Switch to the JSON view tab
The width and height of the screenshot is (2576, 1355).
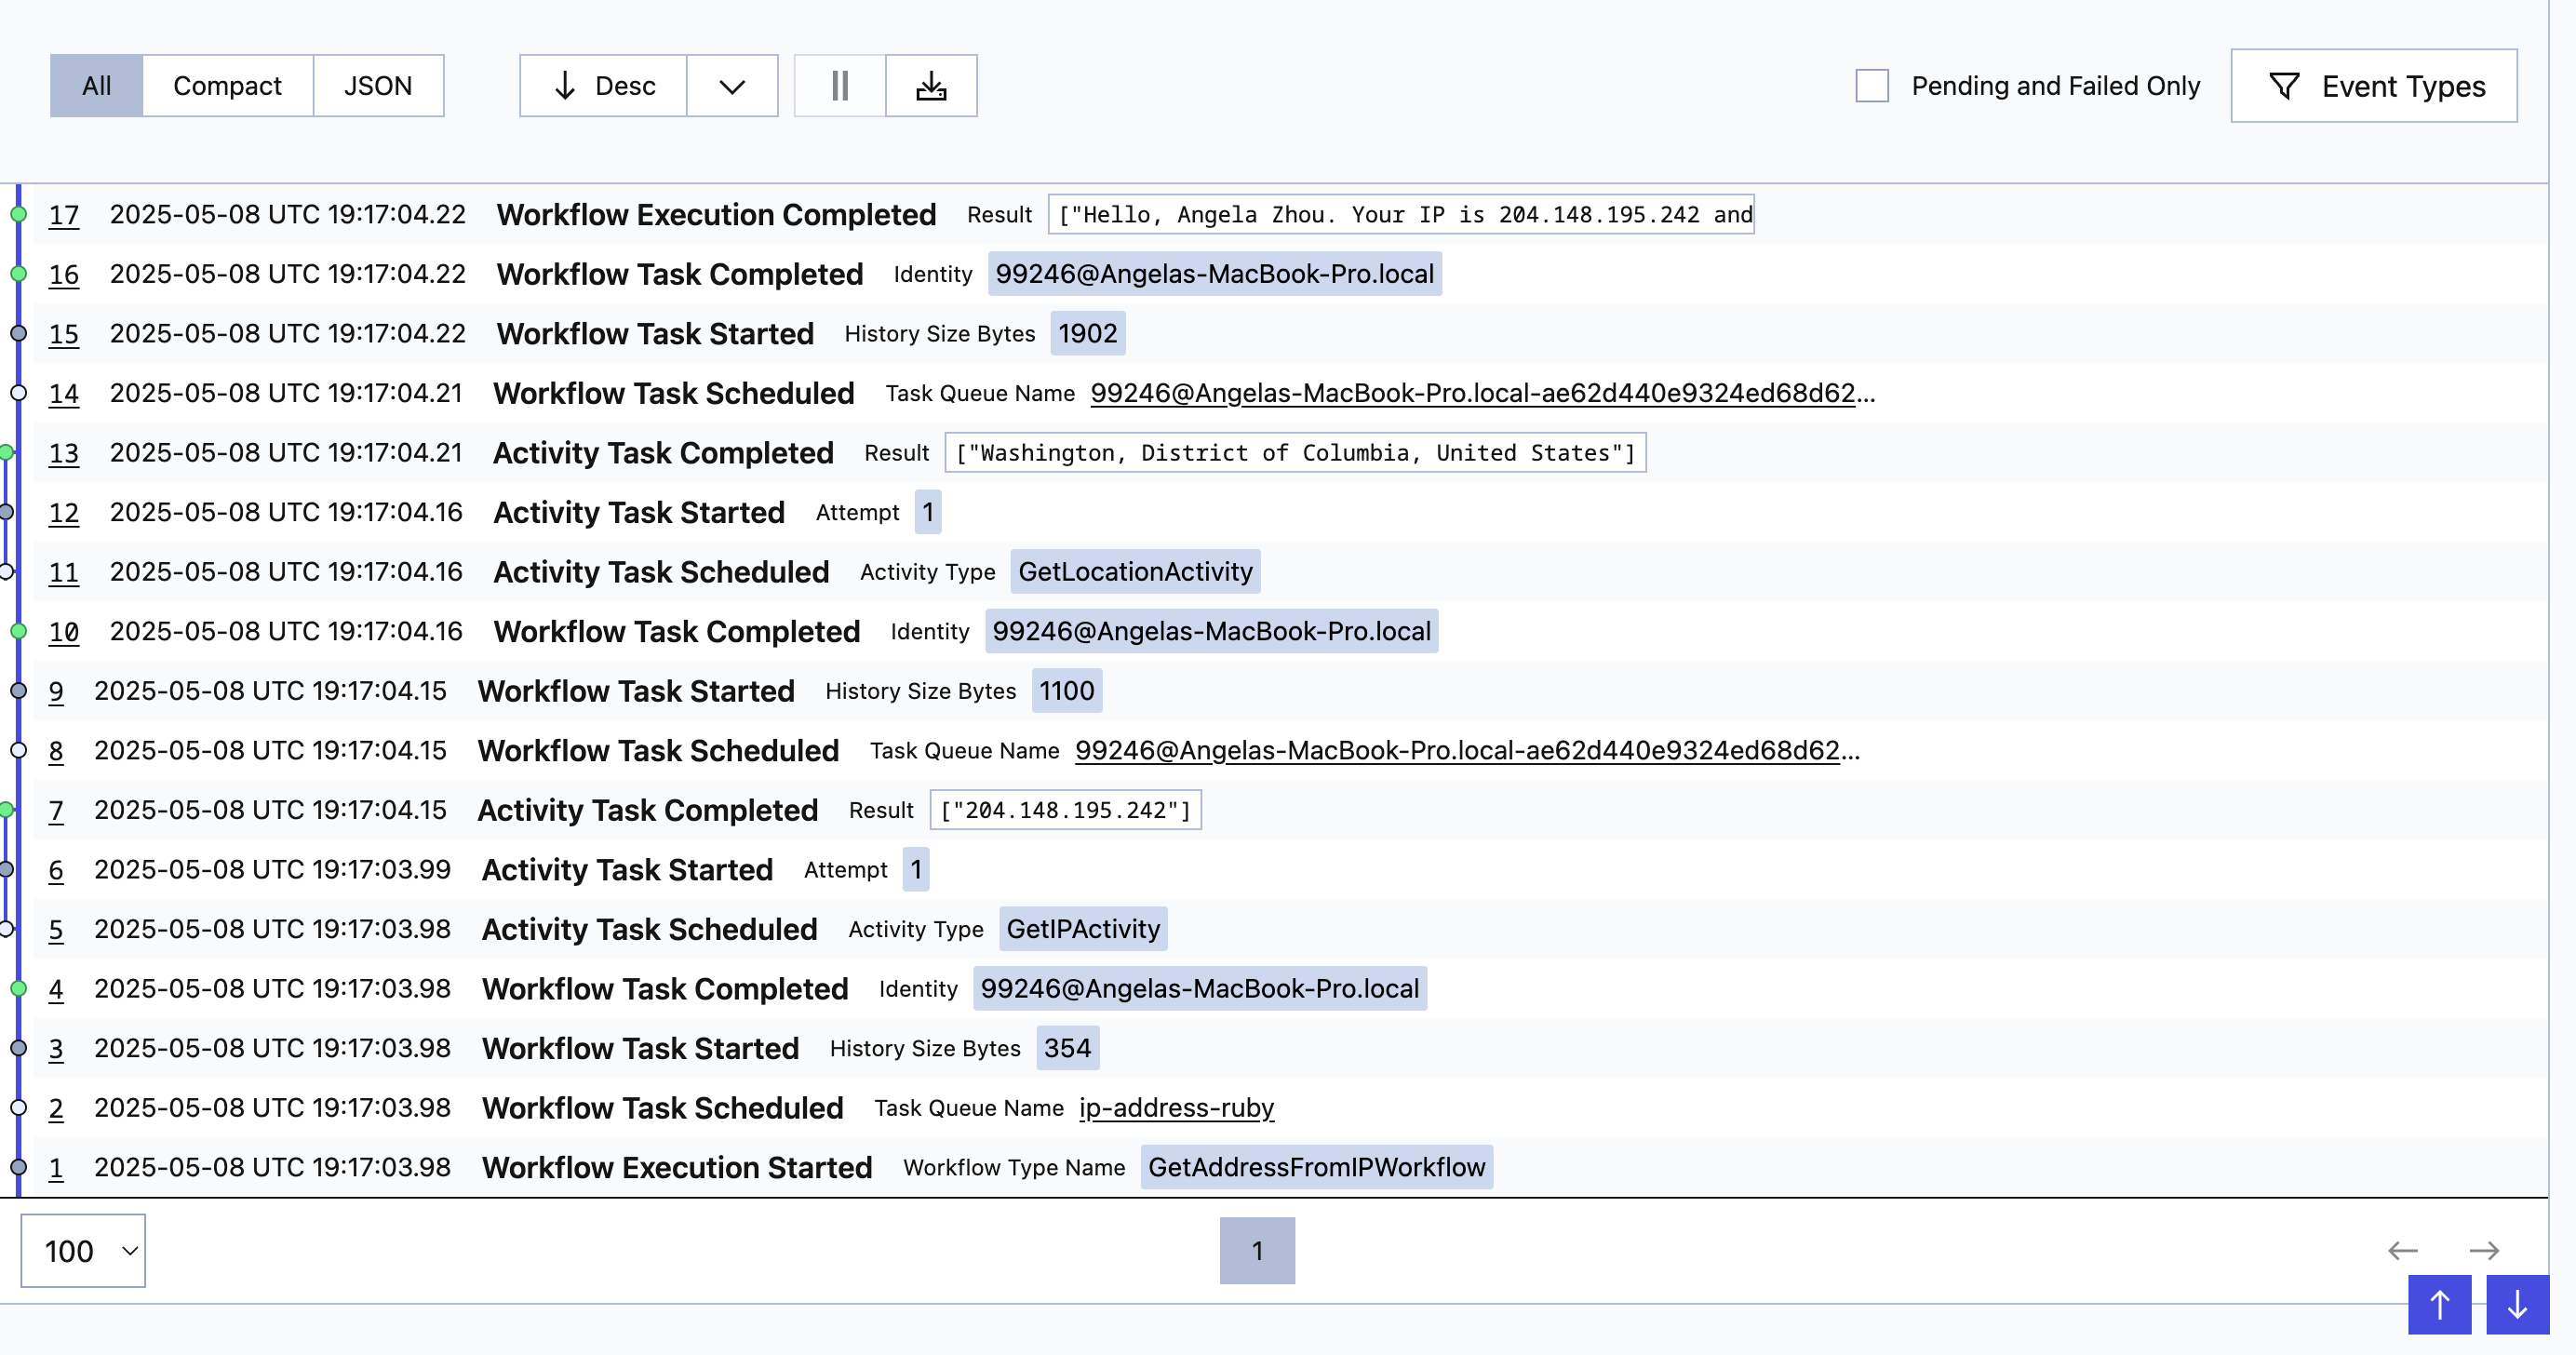point(378,85)
